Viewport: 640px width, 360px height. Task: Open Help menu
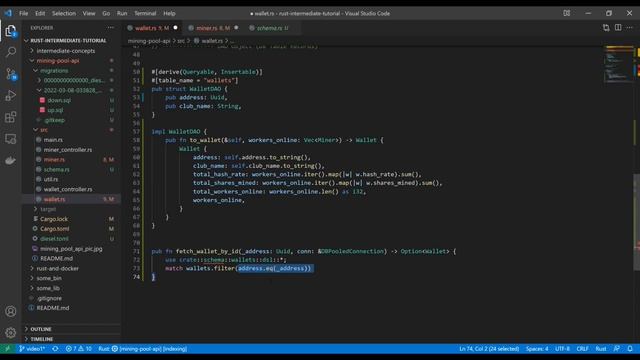click(169, 13)
